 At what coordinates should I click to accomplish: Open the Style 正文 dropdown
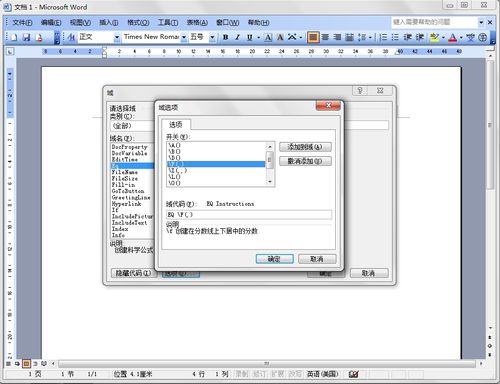pyautogui.click(x=117, y=37)
